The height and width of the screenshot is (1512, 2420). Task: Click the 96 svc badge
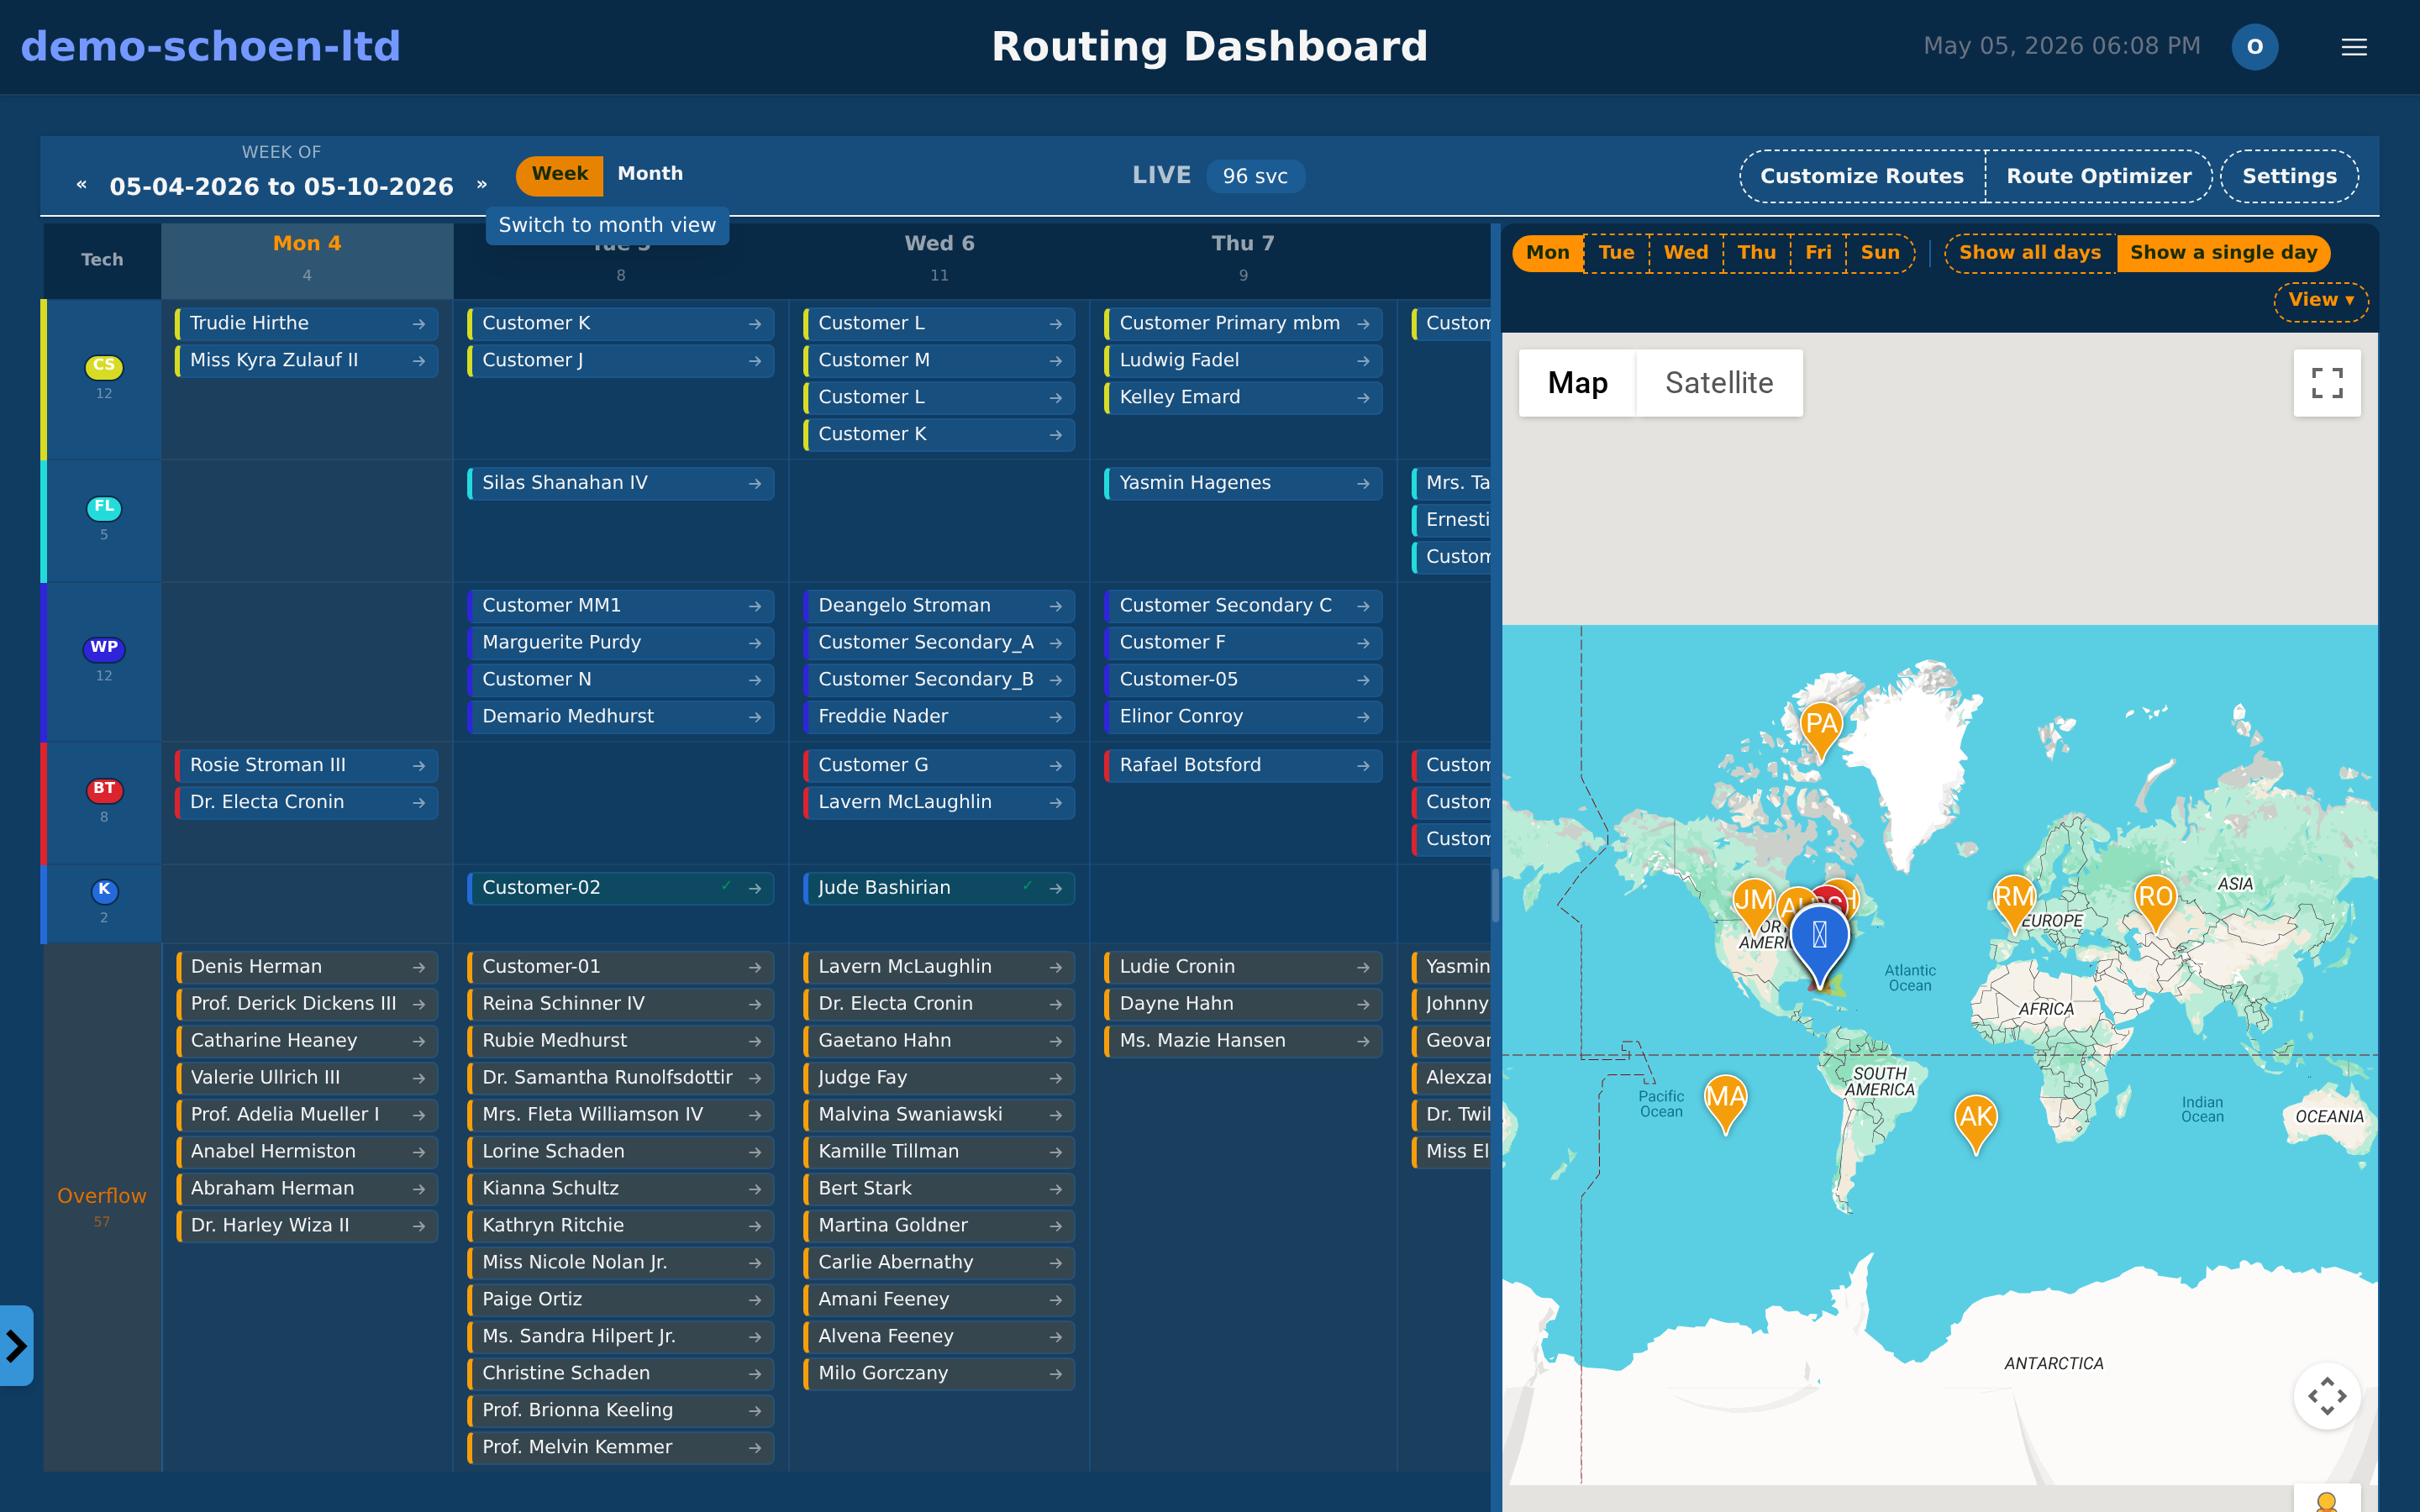coord(1255,176)
